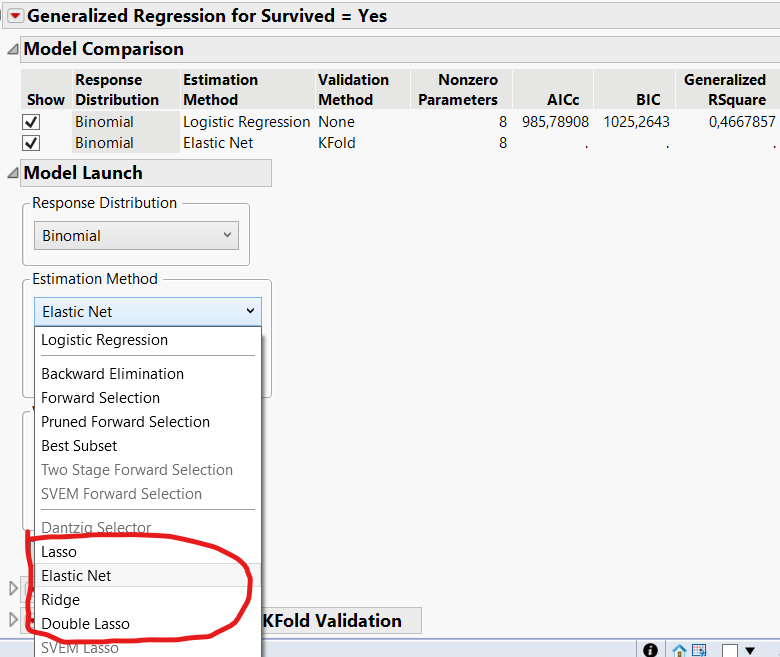Pick Forward Selection estimation method
Image resolution: width=780 pixels, height=657 pixels.
point(100,398)
